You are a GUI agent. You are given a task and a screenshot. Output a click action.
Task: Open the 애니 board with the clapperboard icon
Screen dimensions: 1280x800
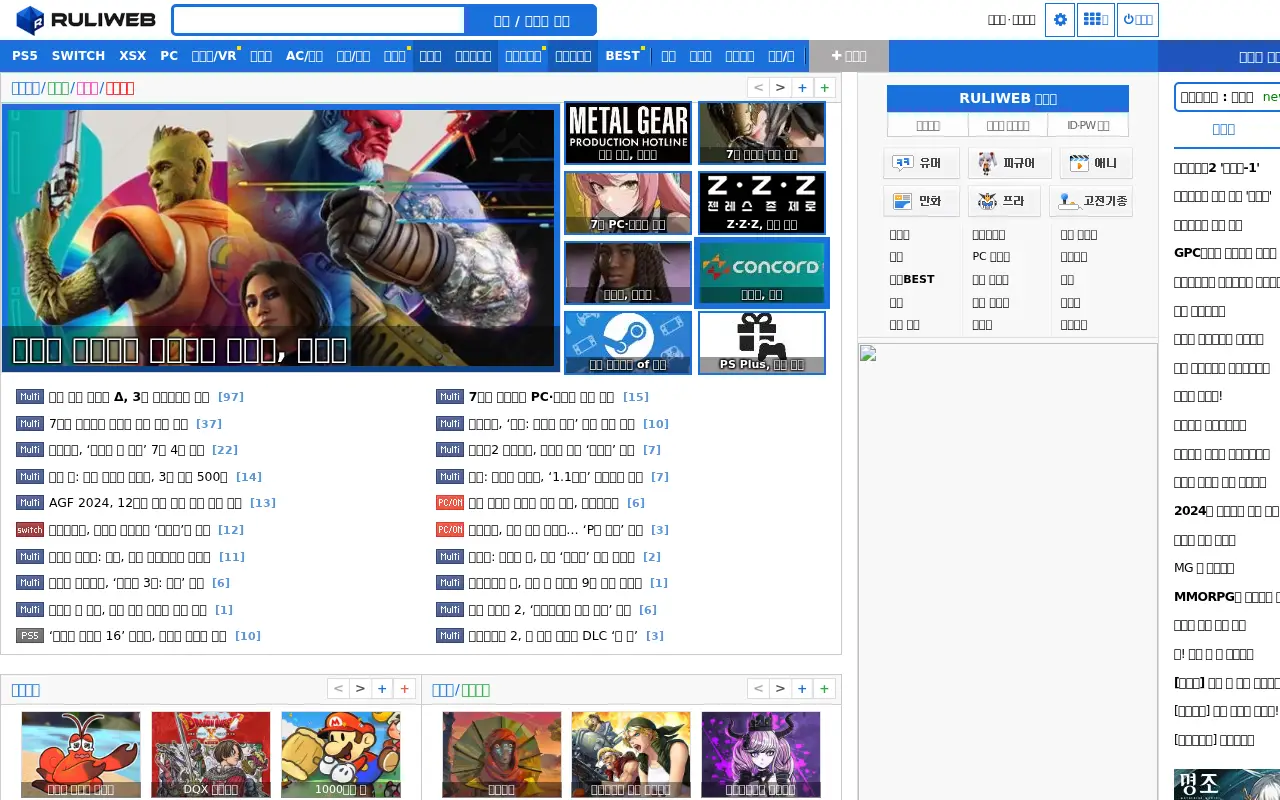coord(1095,163)
